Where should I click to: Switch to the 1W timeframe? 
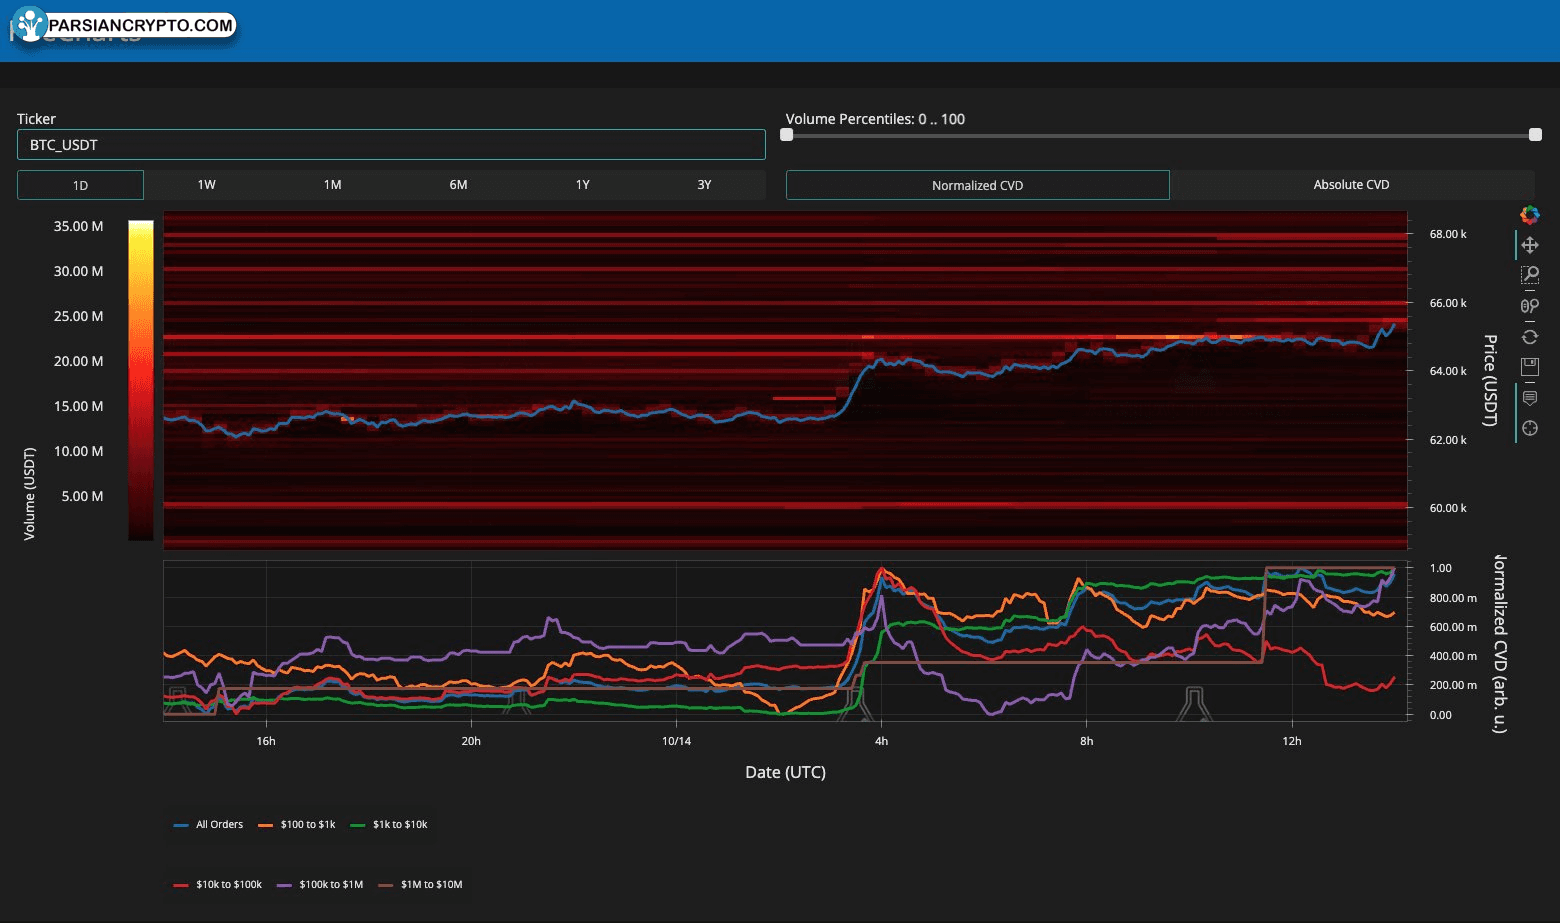coord(206,185)
